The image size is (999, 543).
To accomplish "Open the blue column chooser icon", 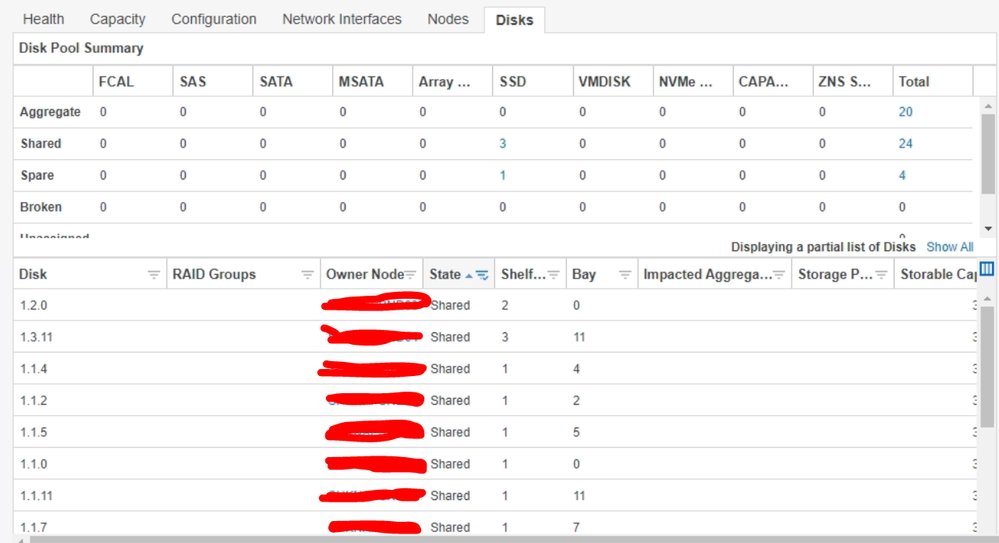I will tap(987, 268).
